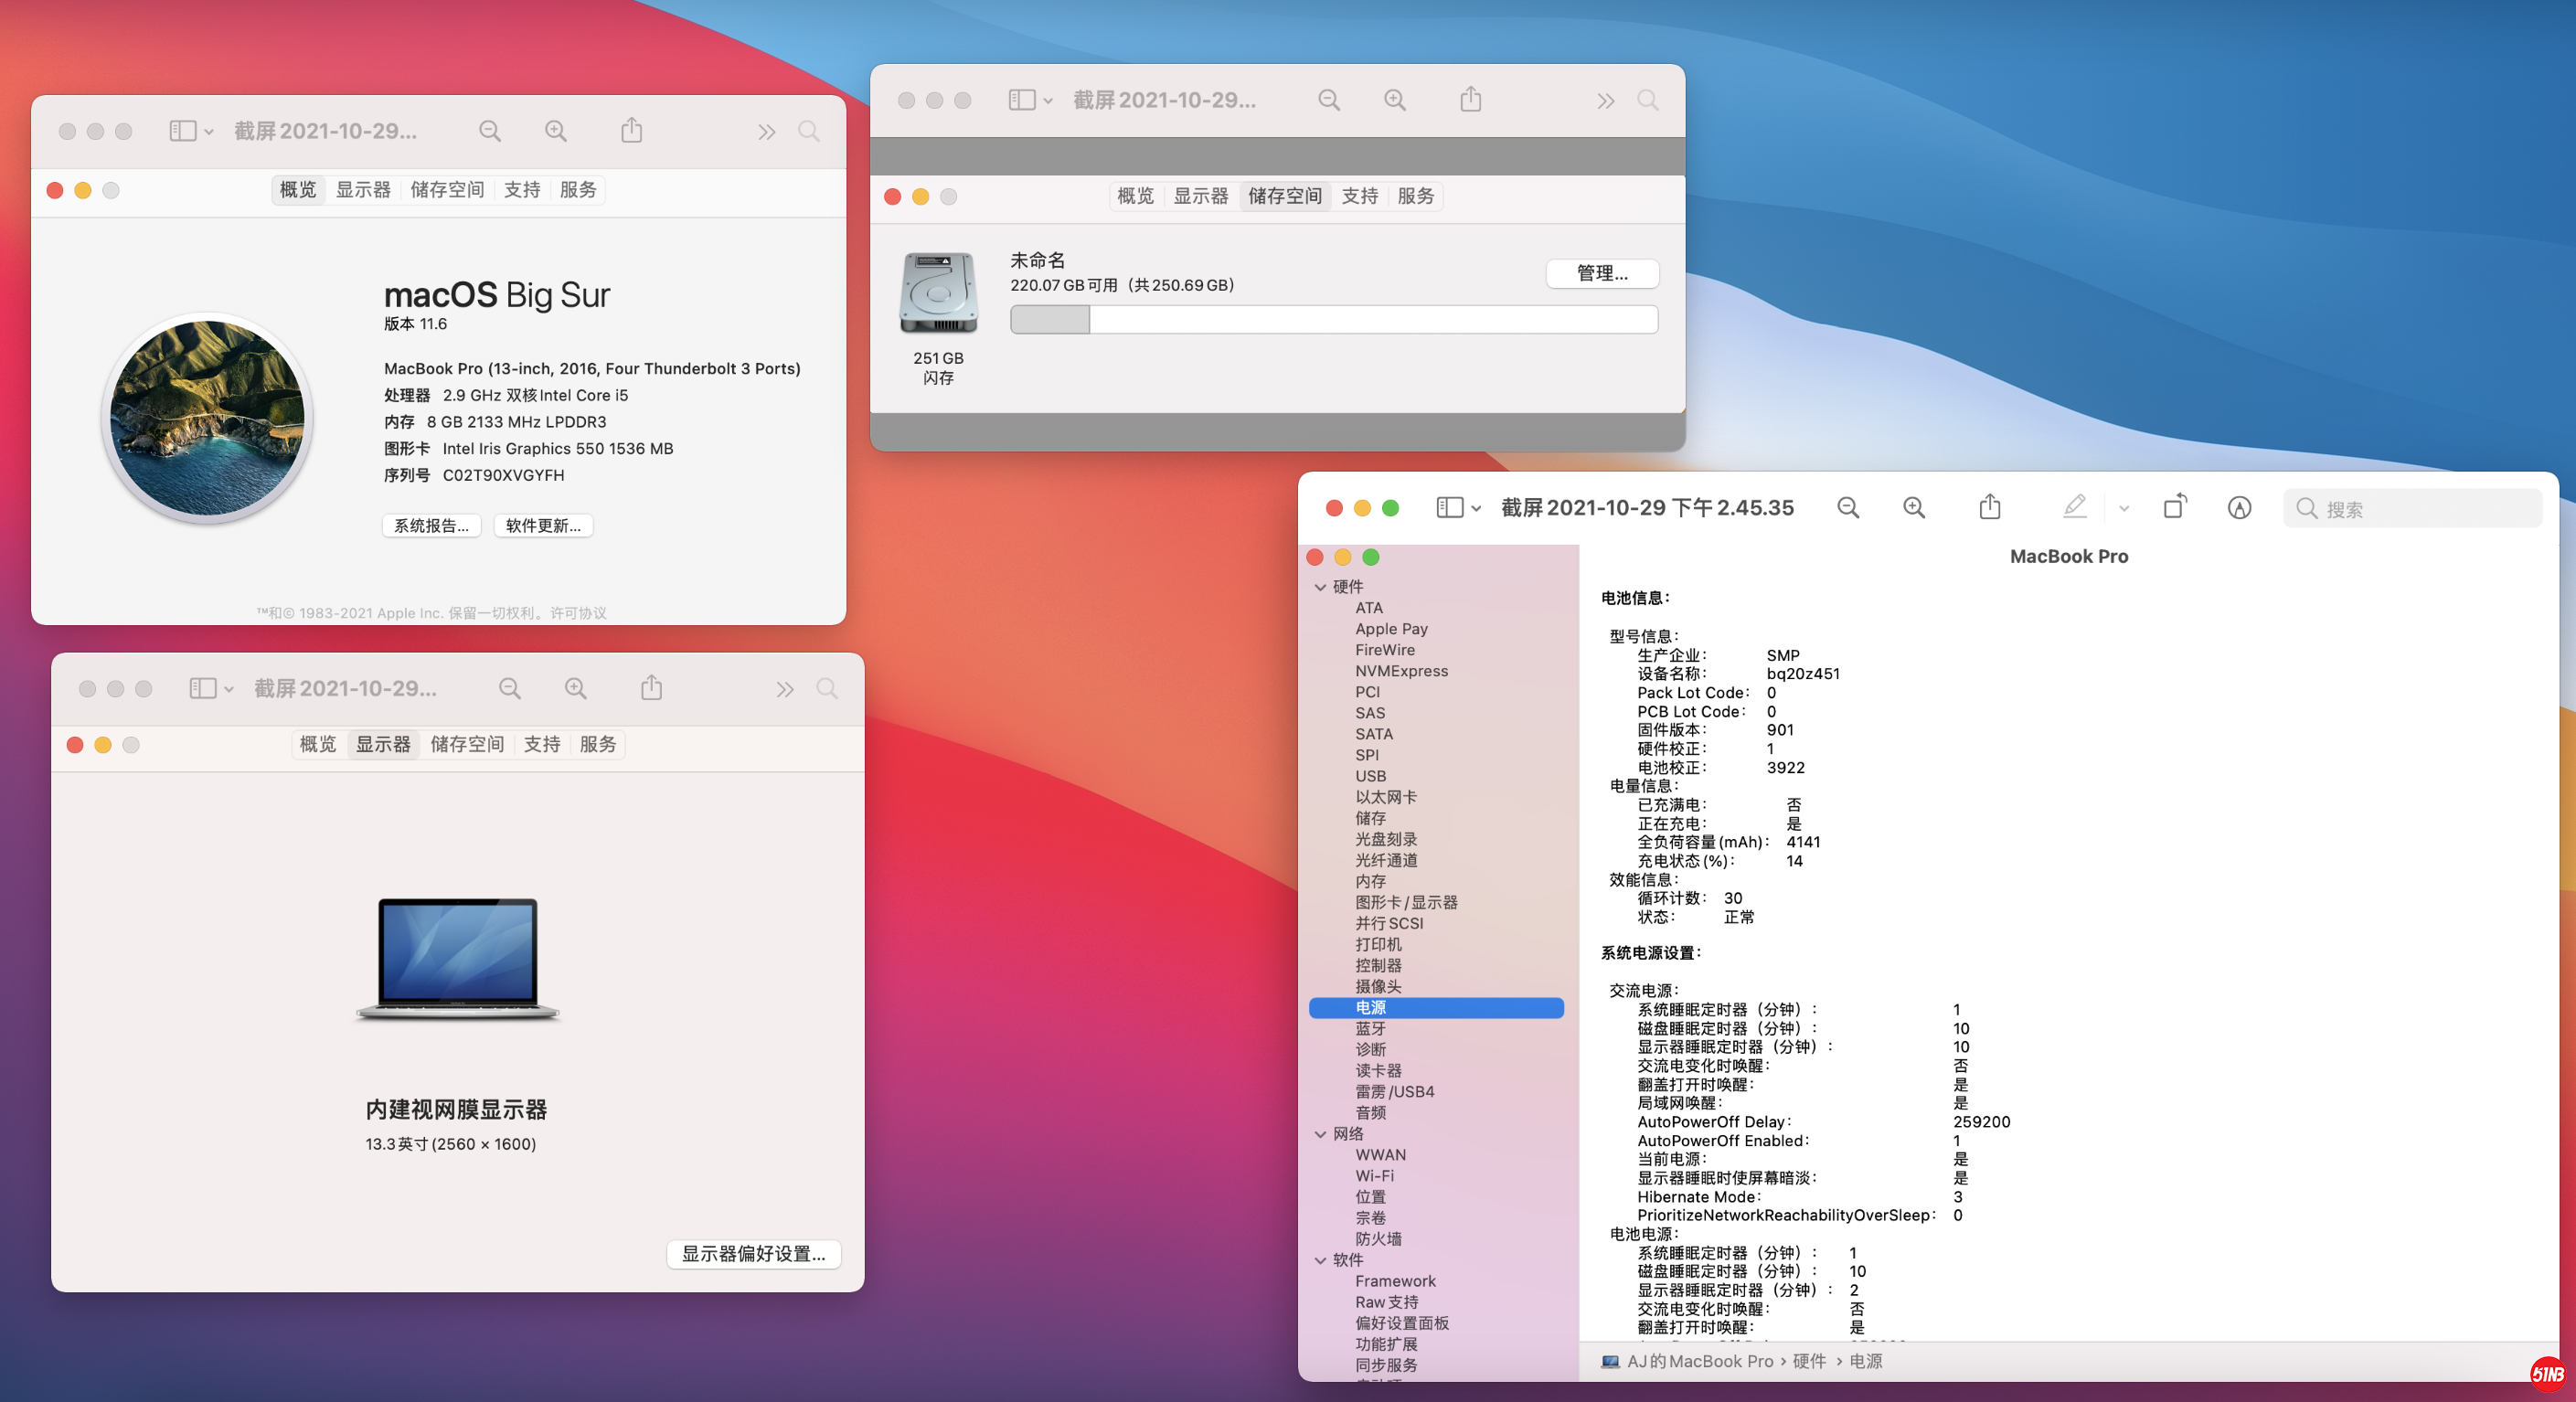Click the 软件更新... button
The width and height of the screenshot is (2576, 1402).
pos(544,526)
